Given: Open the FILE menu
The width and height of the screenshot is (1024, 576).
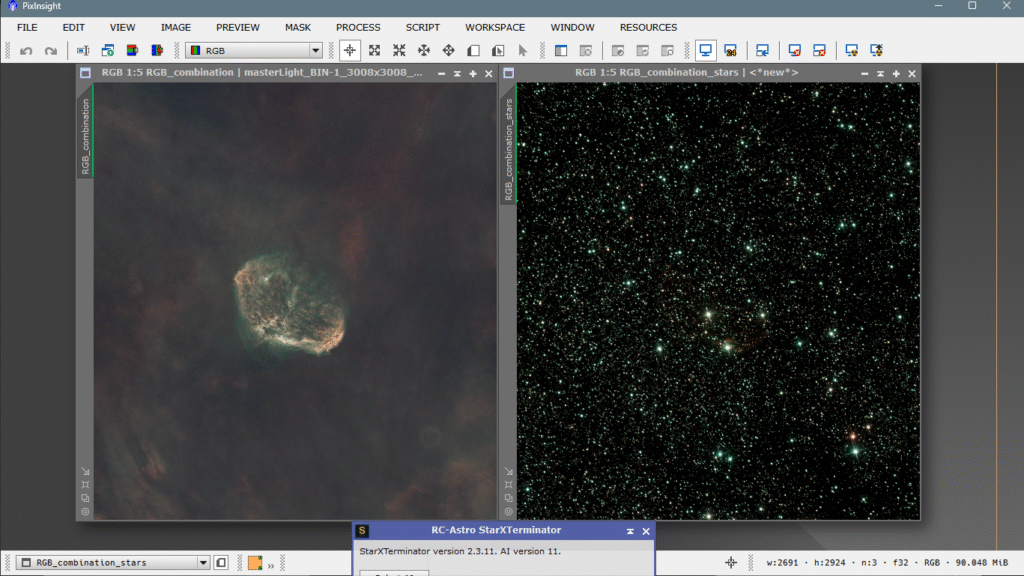Looking at the screenshot, I should pyautogui.click(x=27, y=27).
